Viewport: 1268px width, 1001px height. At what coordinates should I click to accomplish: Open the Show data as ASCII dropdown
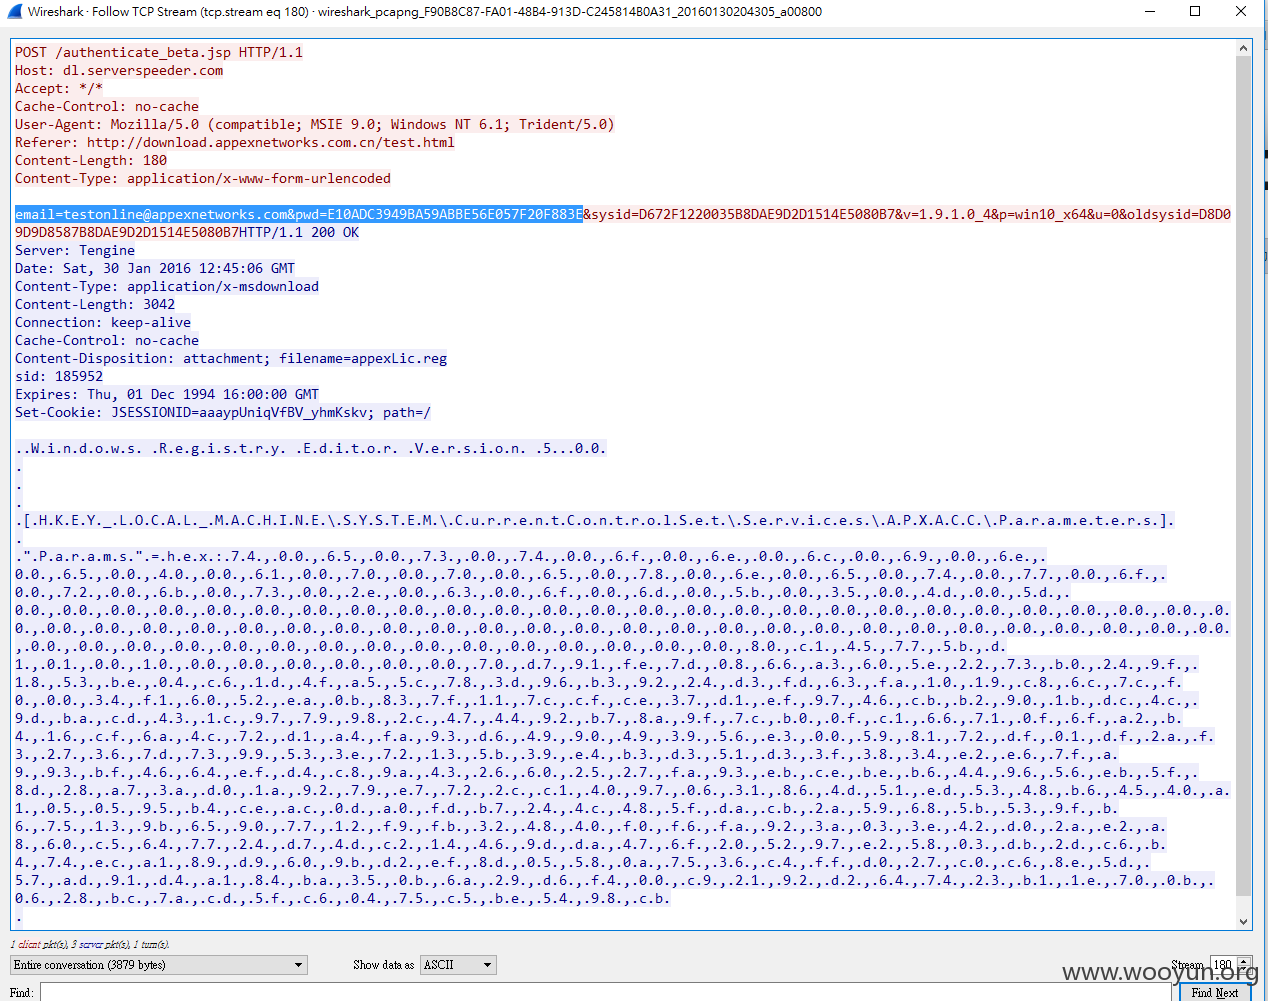click(x=458, y=965)
